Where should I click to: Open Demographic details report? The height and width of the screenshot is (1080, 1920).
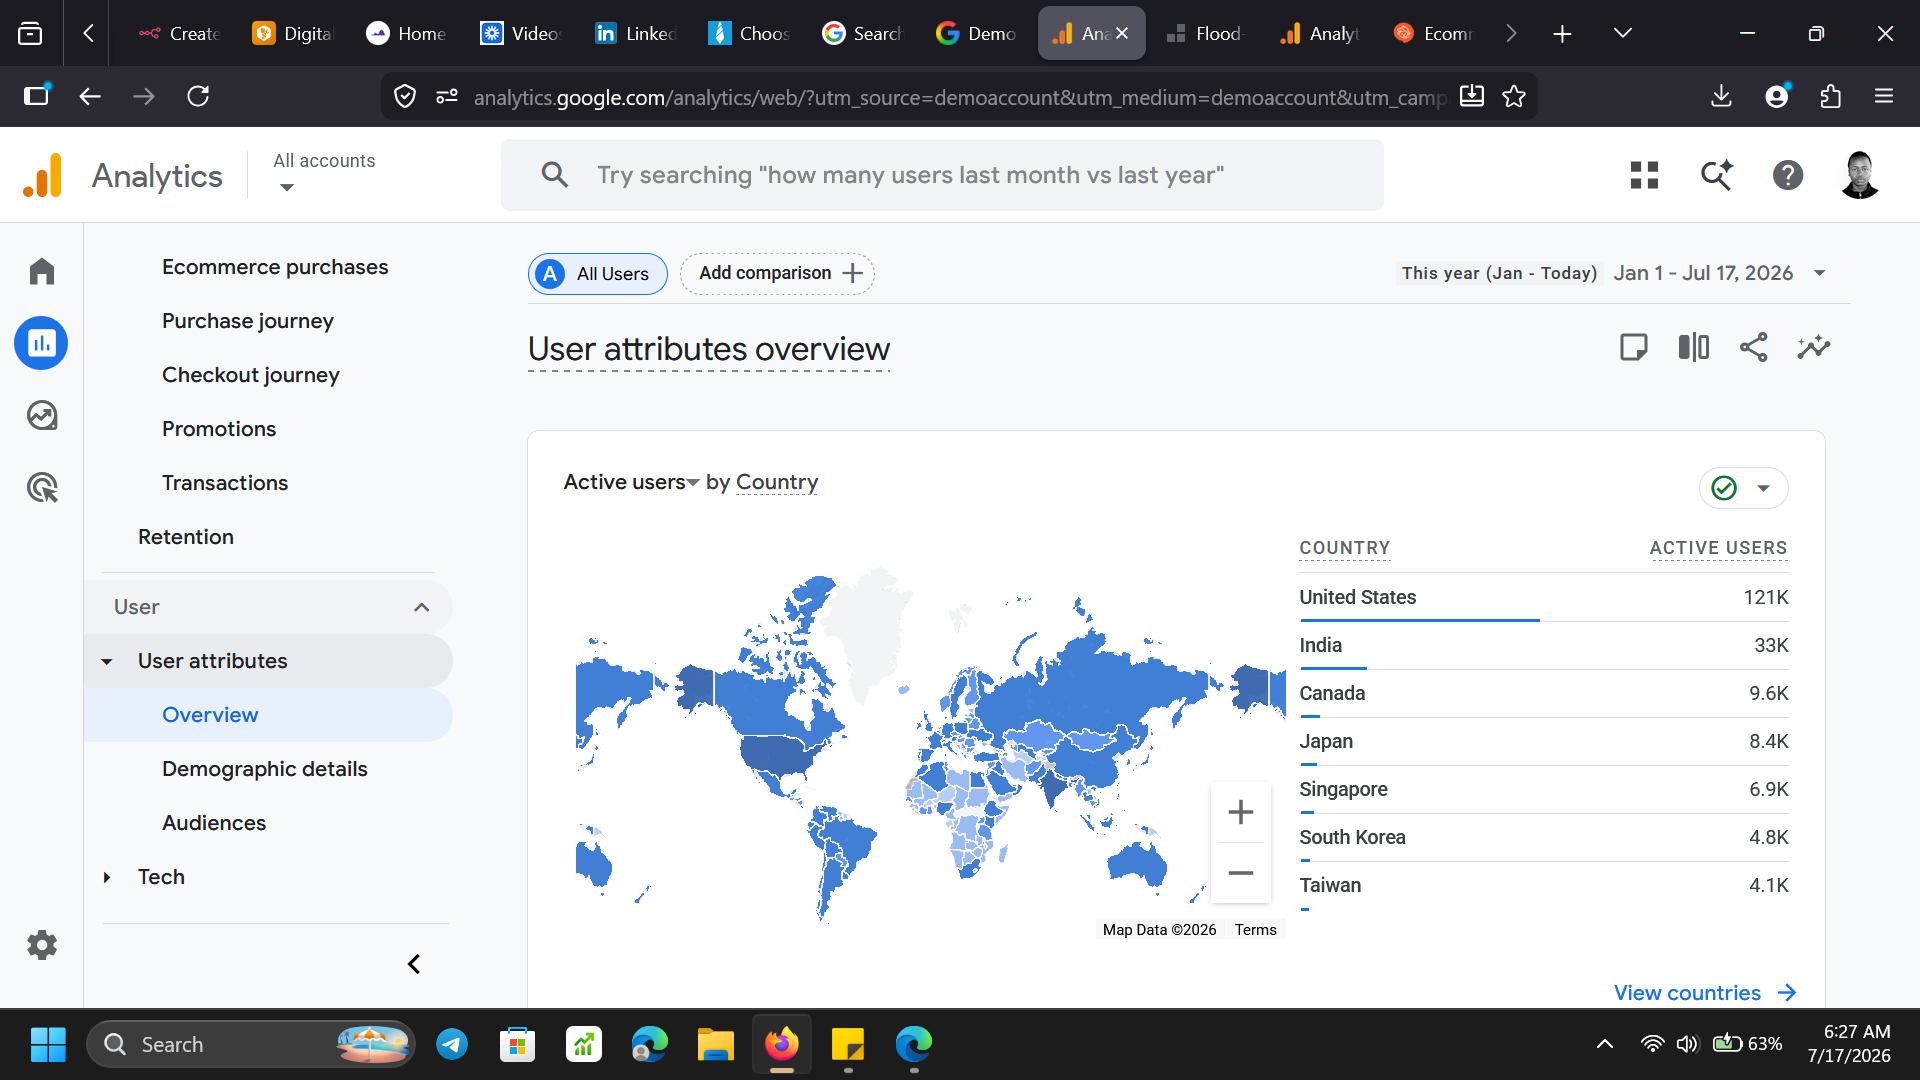tap(265, 769)
